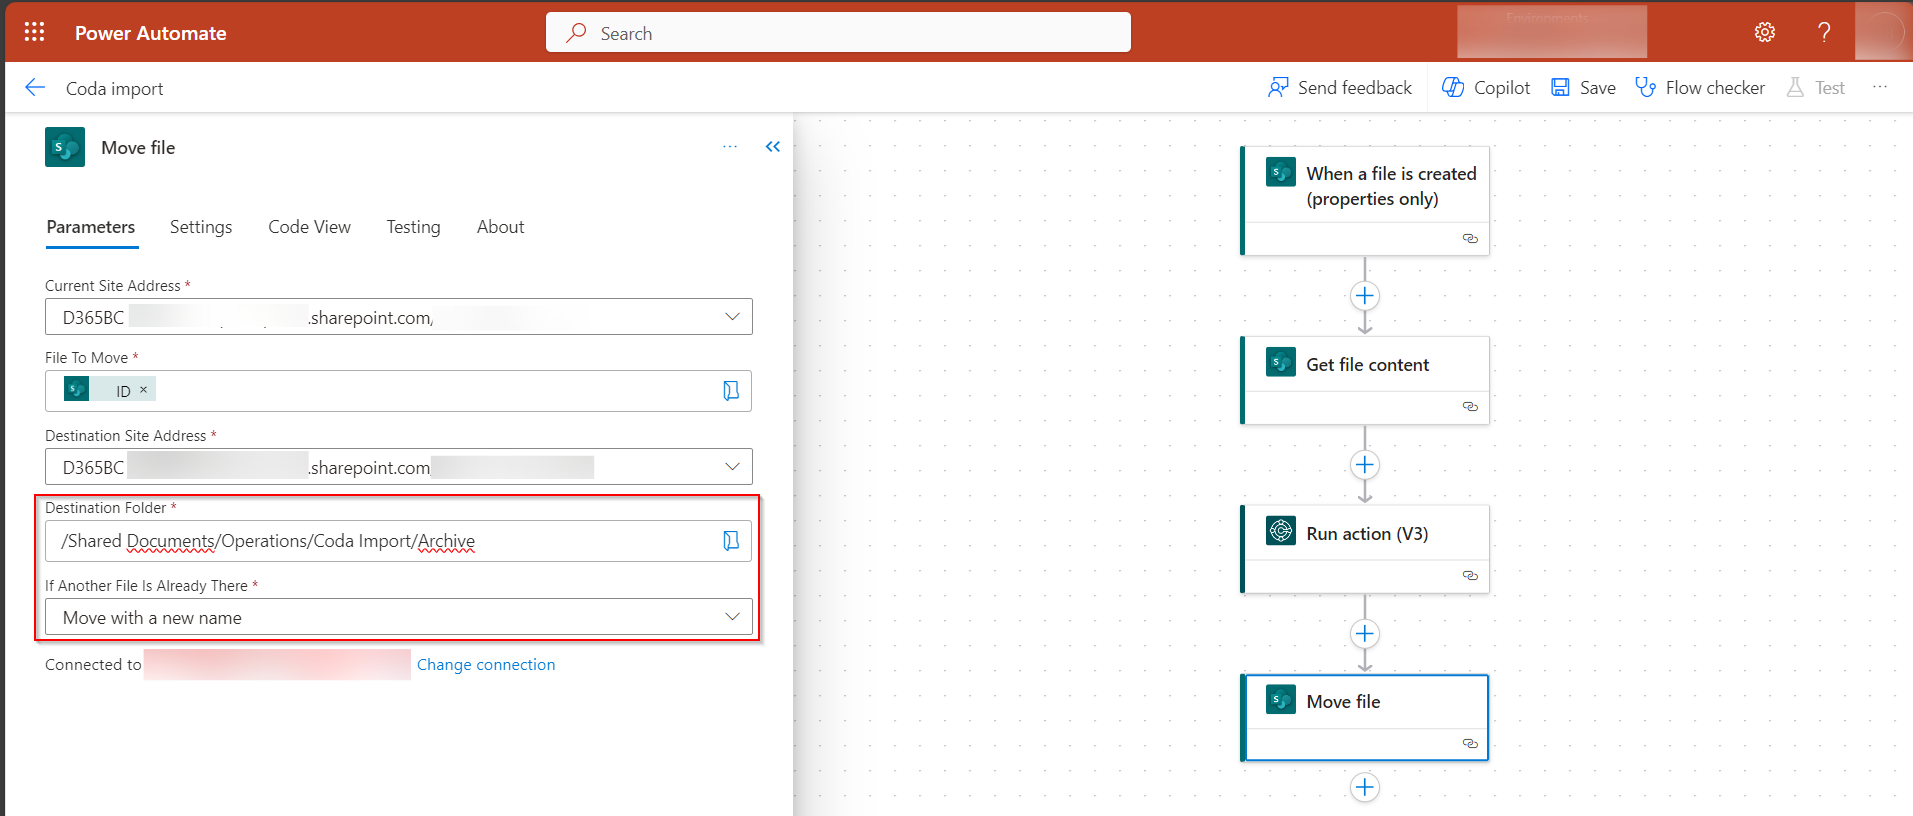The width and height of the screenshot is (1913, 816).
Task: Save the flow
Action: tap(1583, 88)
